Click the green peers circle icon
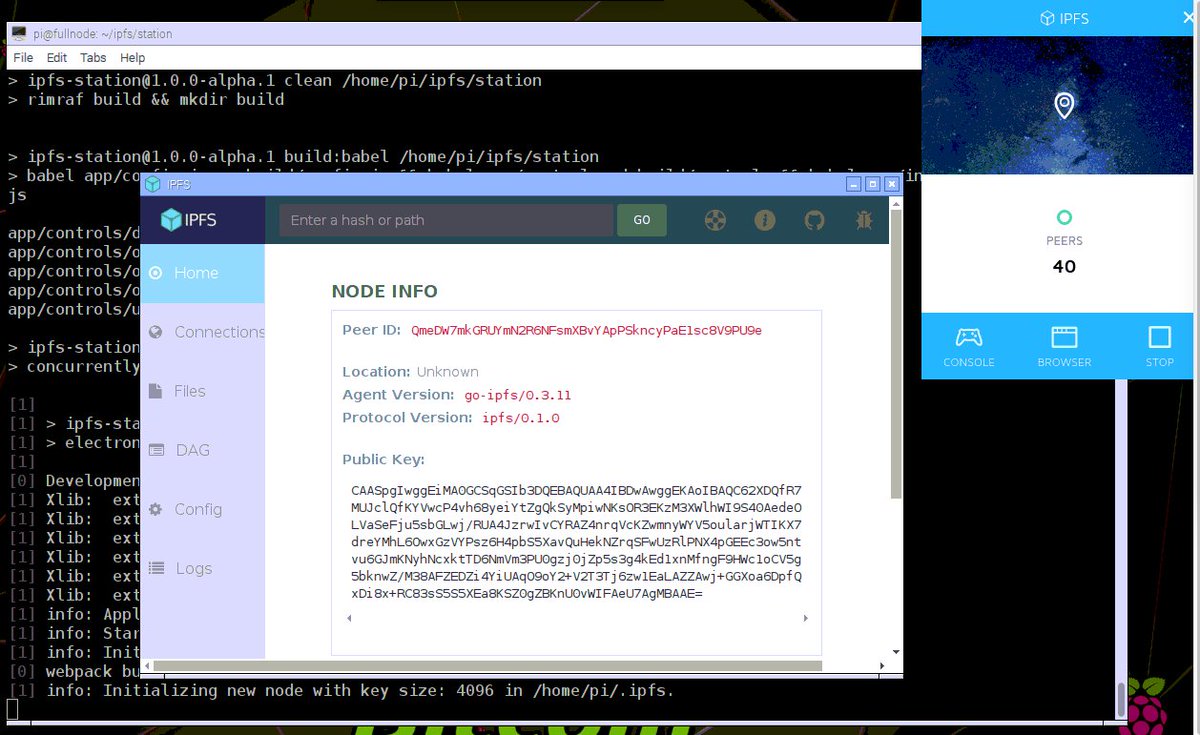This screenshot has width=1200, height=735. tap(1064, 217)
